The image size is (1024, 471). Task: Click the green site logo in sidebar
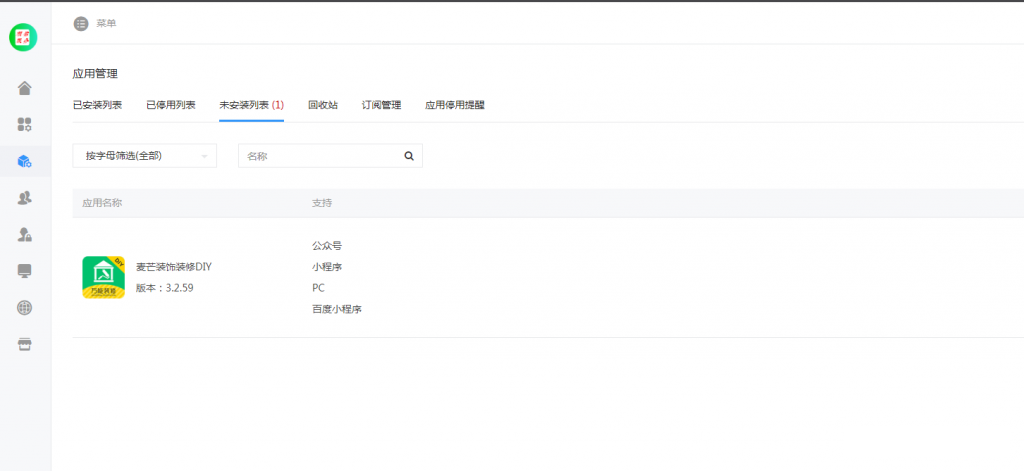[x=23, y=37]
